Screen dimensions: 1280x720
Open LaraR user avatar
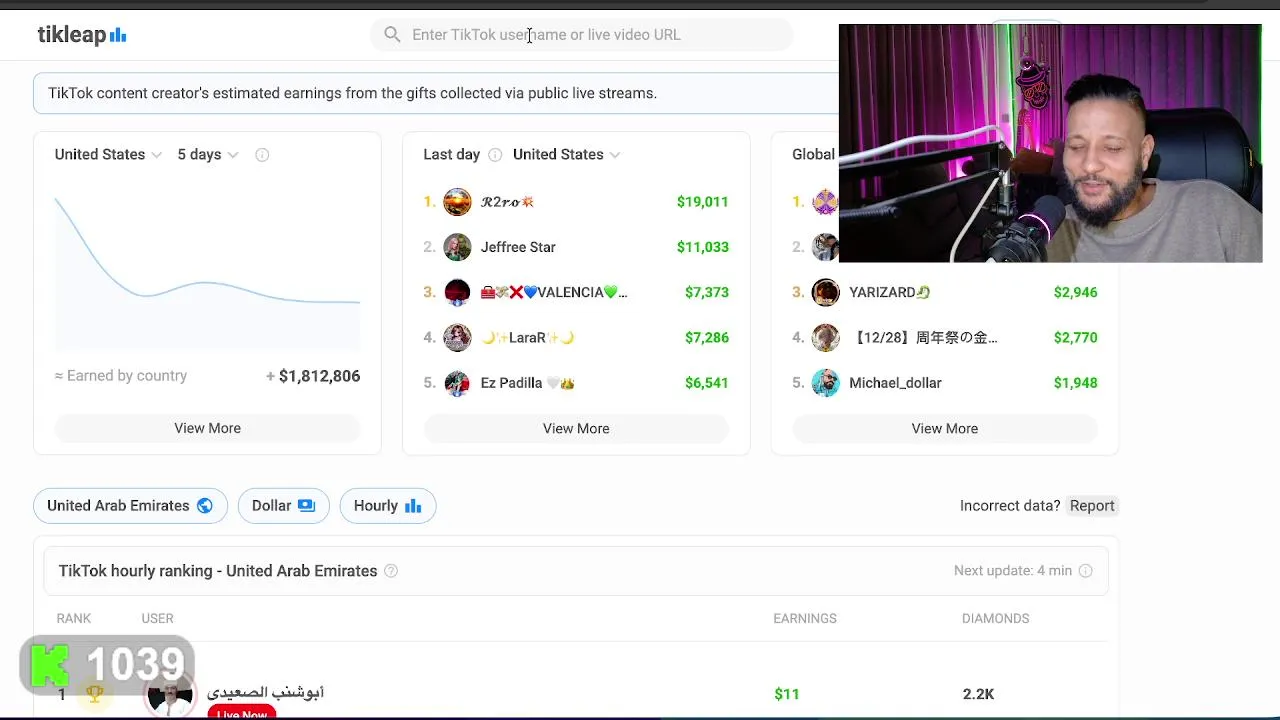457,338
